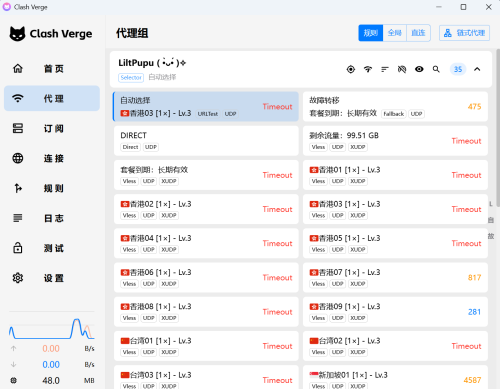Image resolution: width=500 pixels, height=389 pixels.
Task: Click the Logs lines icon
Action: (x=18, y=218)
